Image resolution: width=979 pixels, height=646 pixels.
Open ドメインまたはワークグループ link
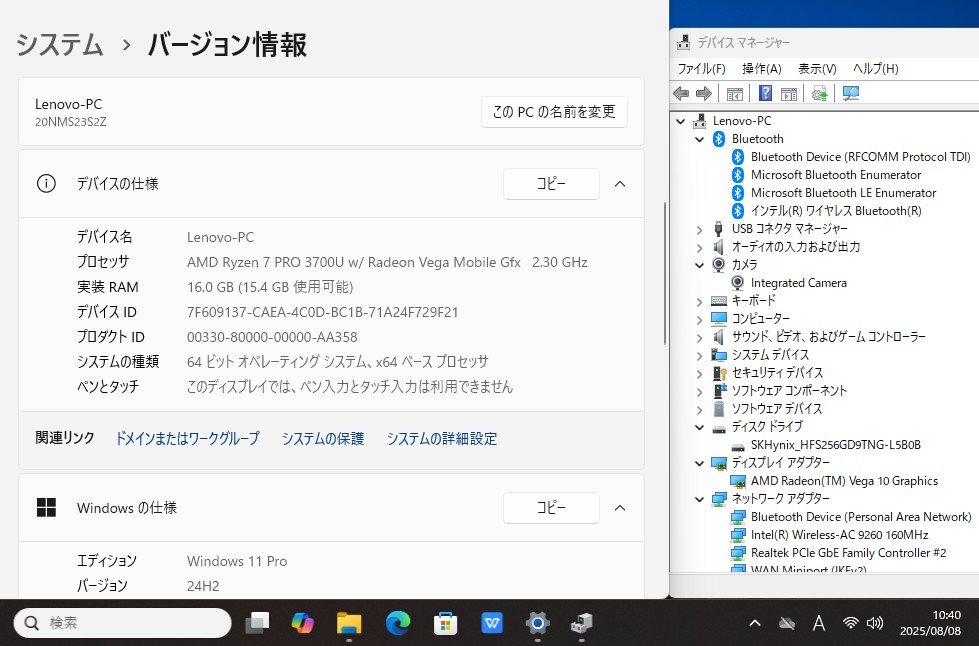coord(187,439)
